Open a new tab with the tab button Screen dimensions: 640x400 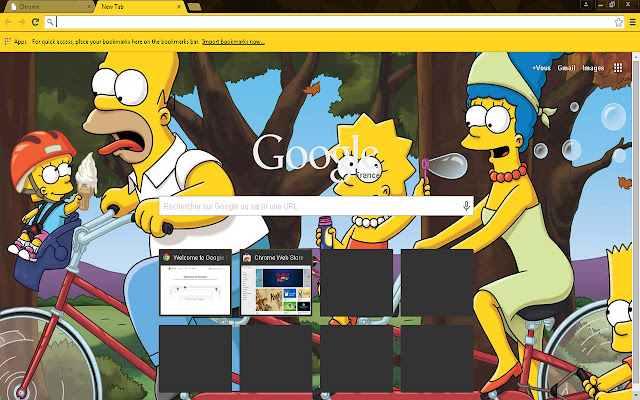194,7
